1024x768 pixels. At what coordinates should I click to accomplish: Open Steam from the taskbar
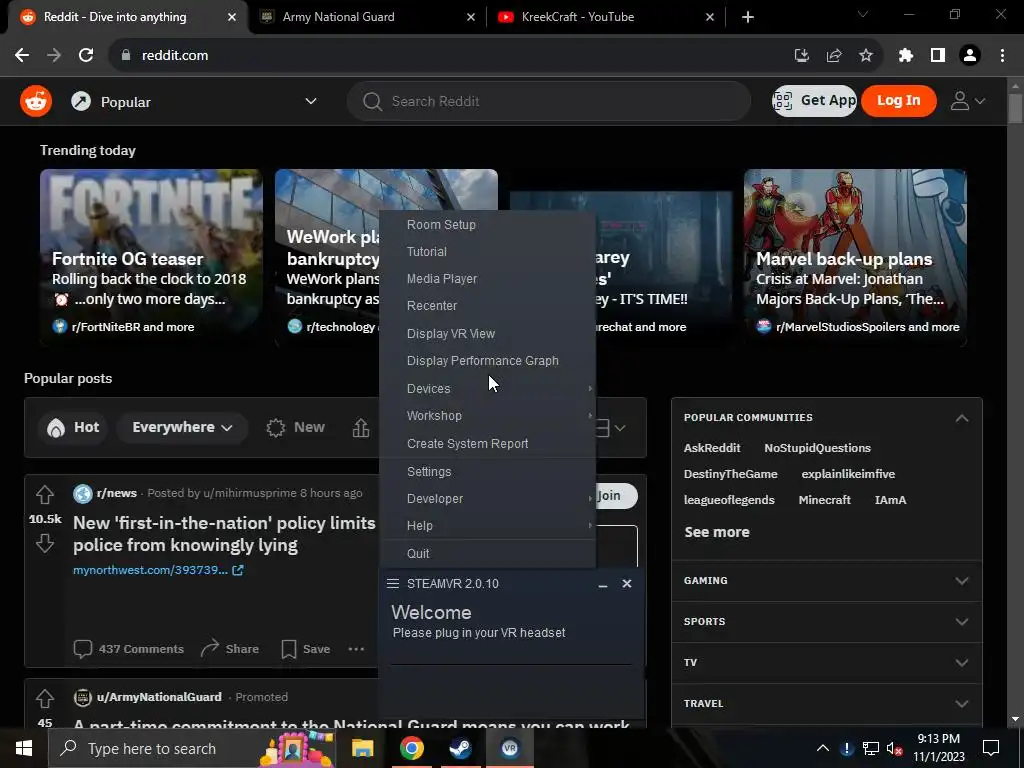coord(460,748)
